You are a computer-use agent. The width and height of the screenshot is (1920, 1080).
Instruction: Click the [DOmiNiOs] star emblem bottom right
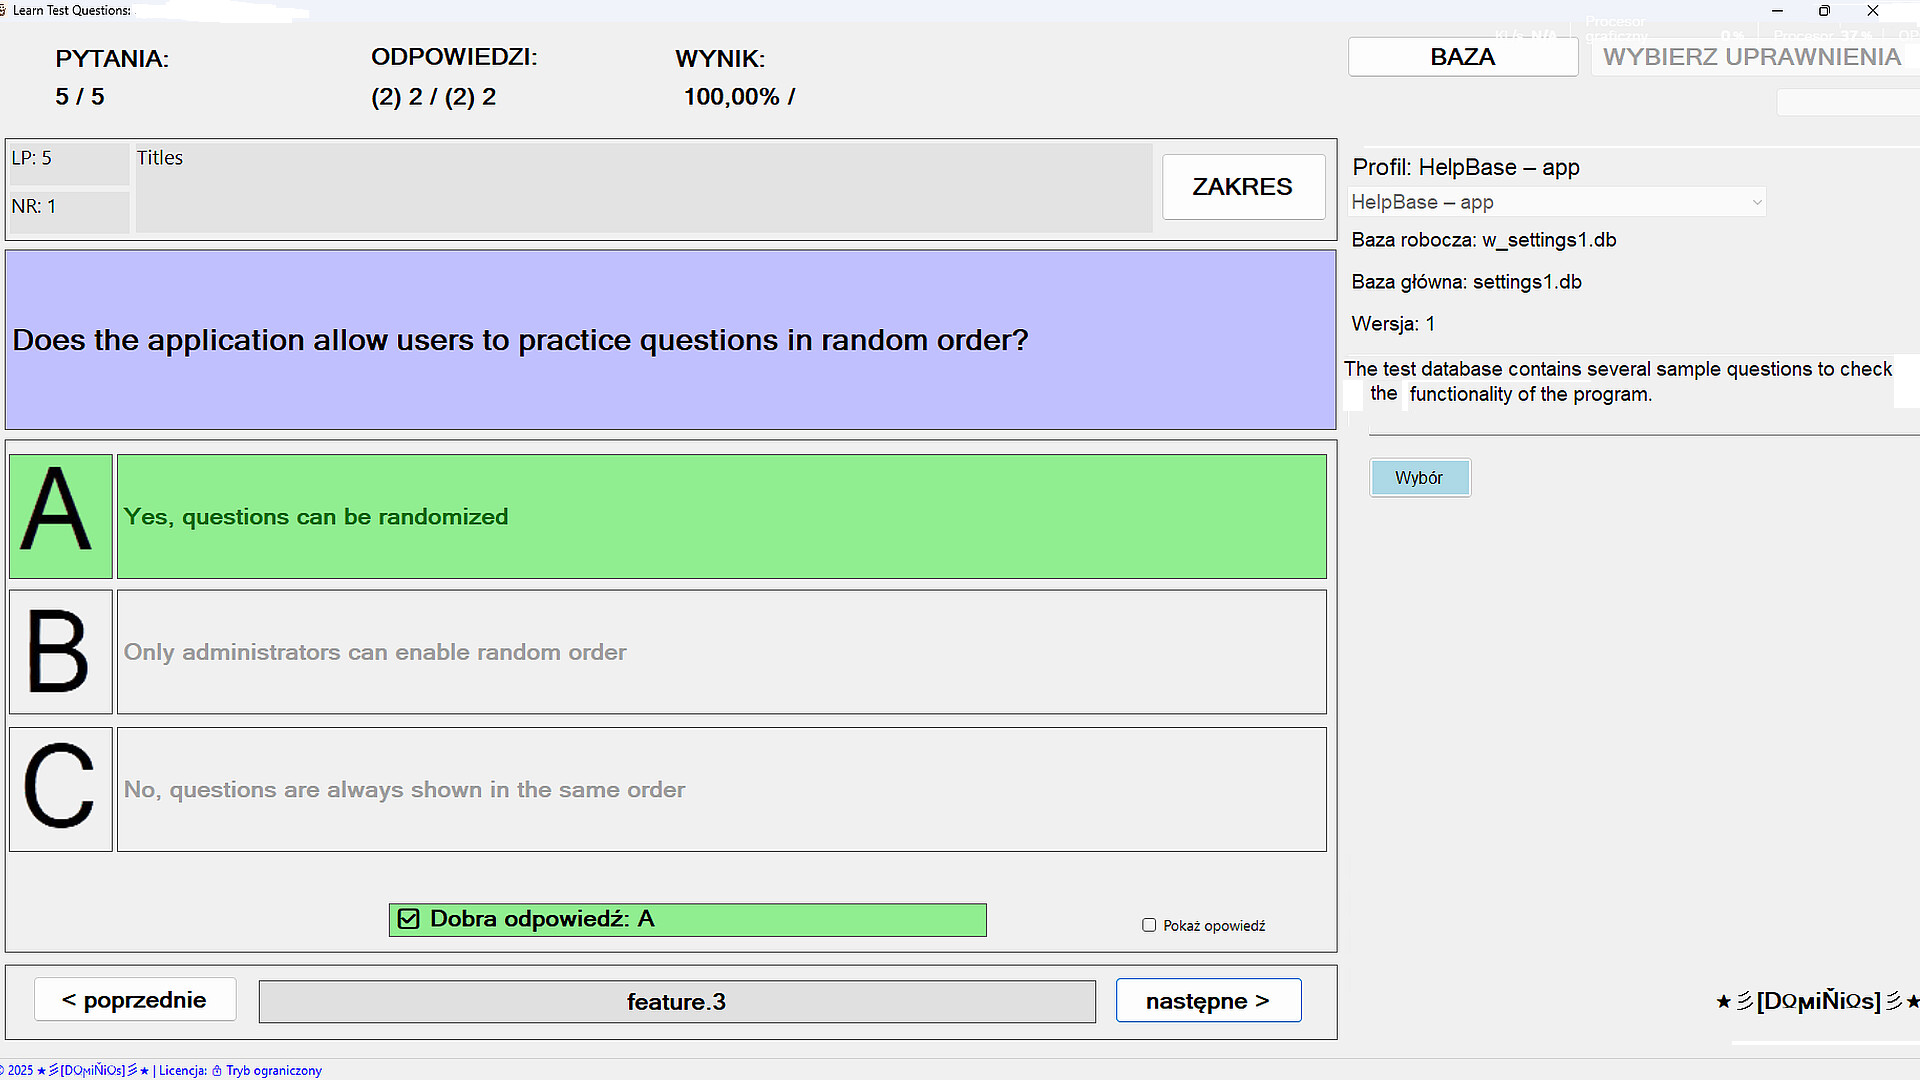[x=1815, y=1000]
